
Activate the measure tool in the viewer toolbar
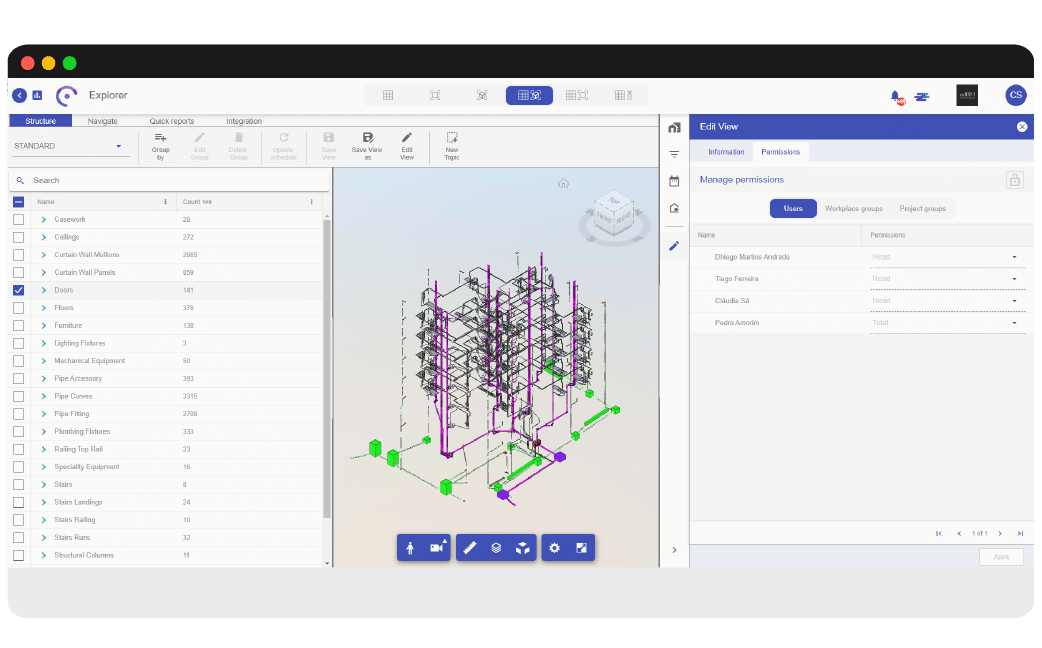pyautogui.click(x=471, y=547)
